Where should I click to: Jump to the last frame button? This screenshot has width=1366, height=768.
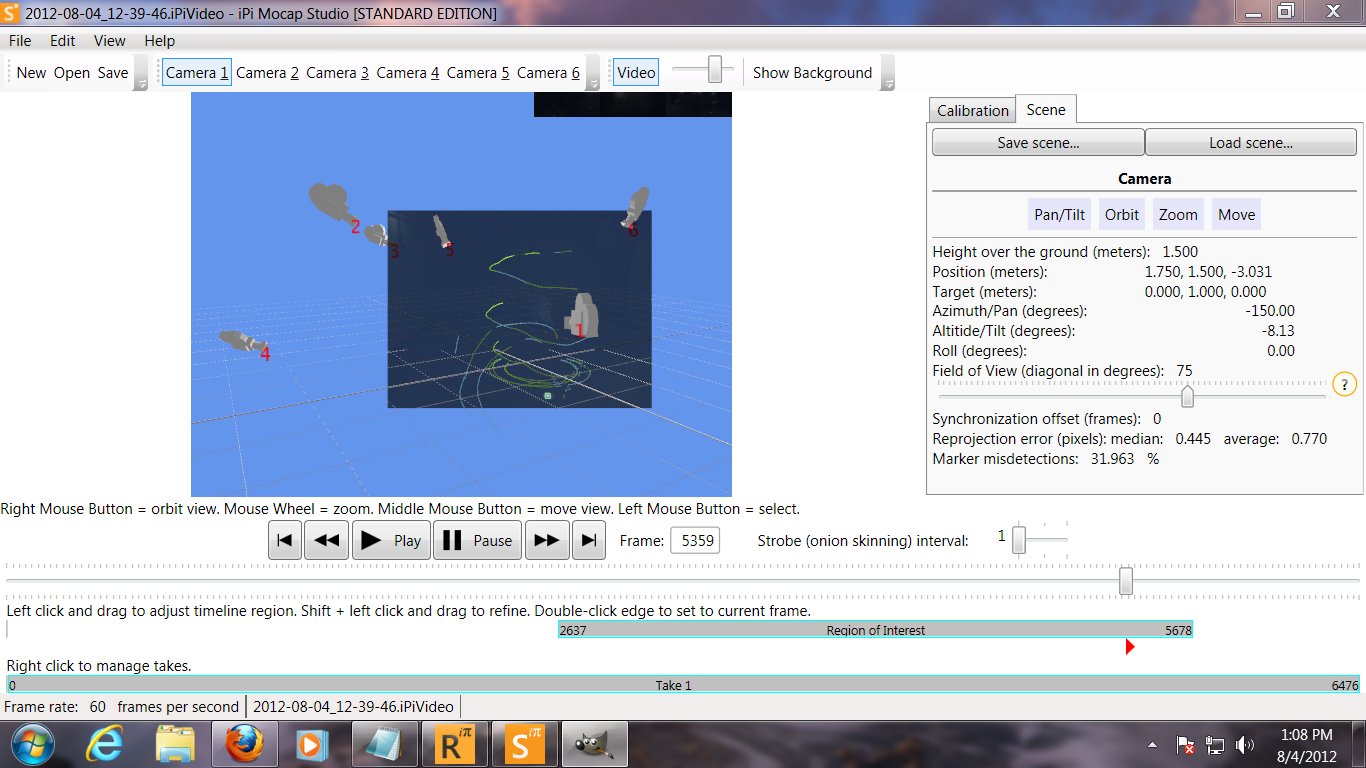tap(589, 540)
